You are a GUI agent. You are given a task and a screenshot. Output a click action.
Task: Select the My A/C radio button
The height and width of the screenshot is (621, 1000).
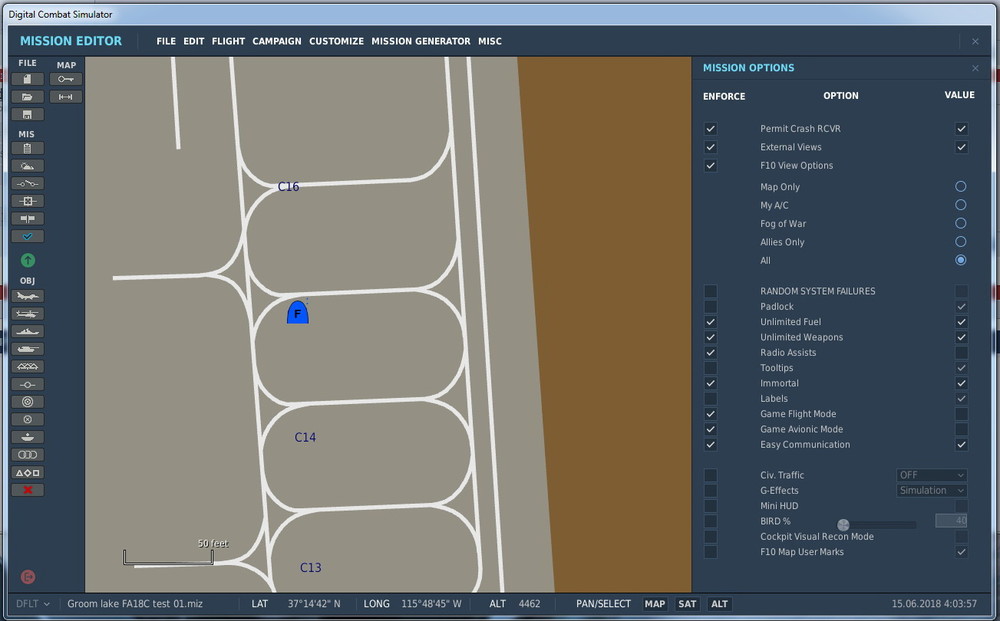960,205
